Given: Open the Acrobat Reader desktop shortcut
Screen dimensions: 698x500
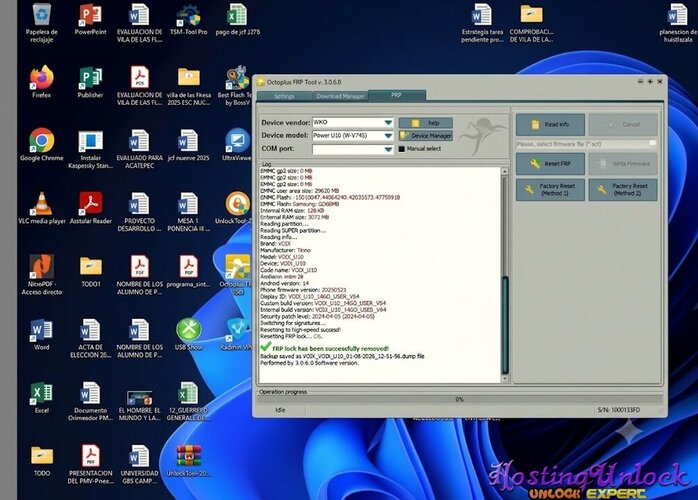Looking at the screenshot, I should click(x=90, y=208).
